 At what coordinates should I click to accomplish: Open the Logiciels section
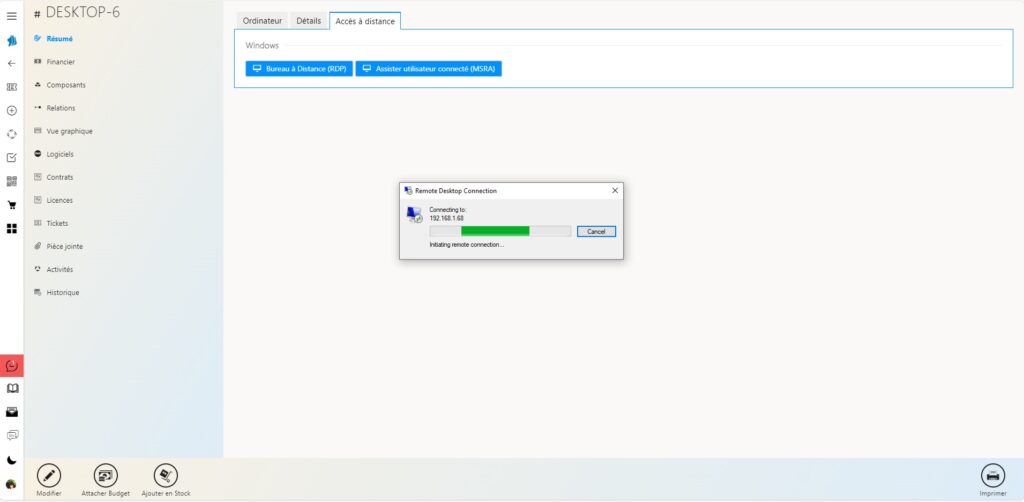tap(60, 154)
